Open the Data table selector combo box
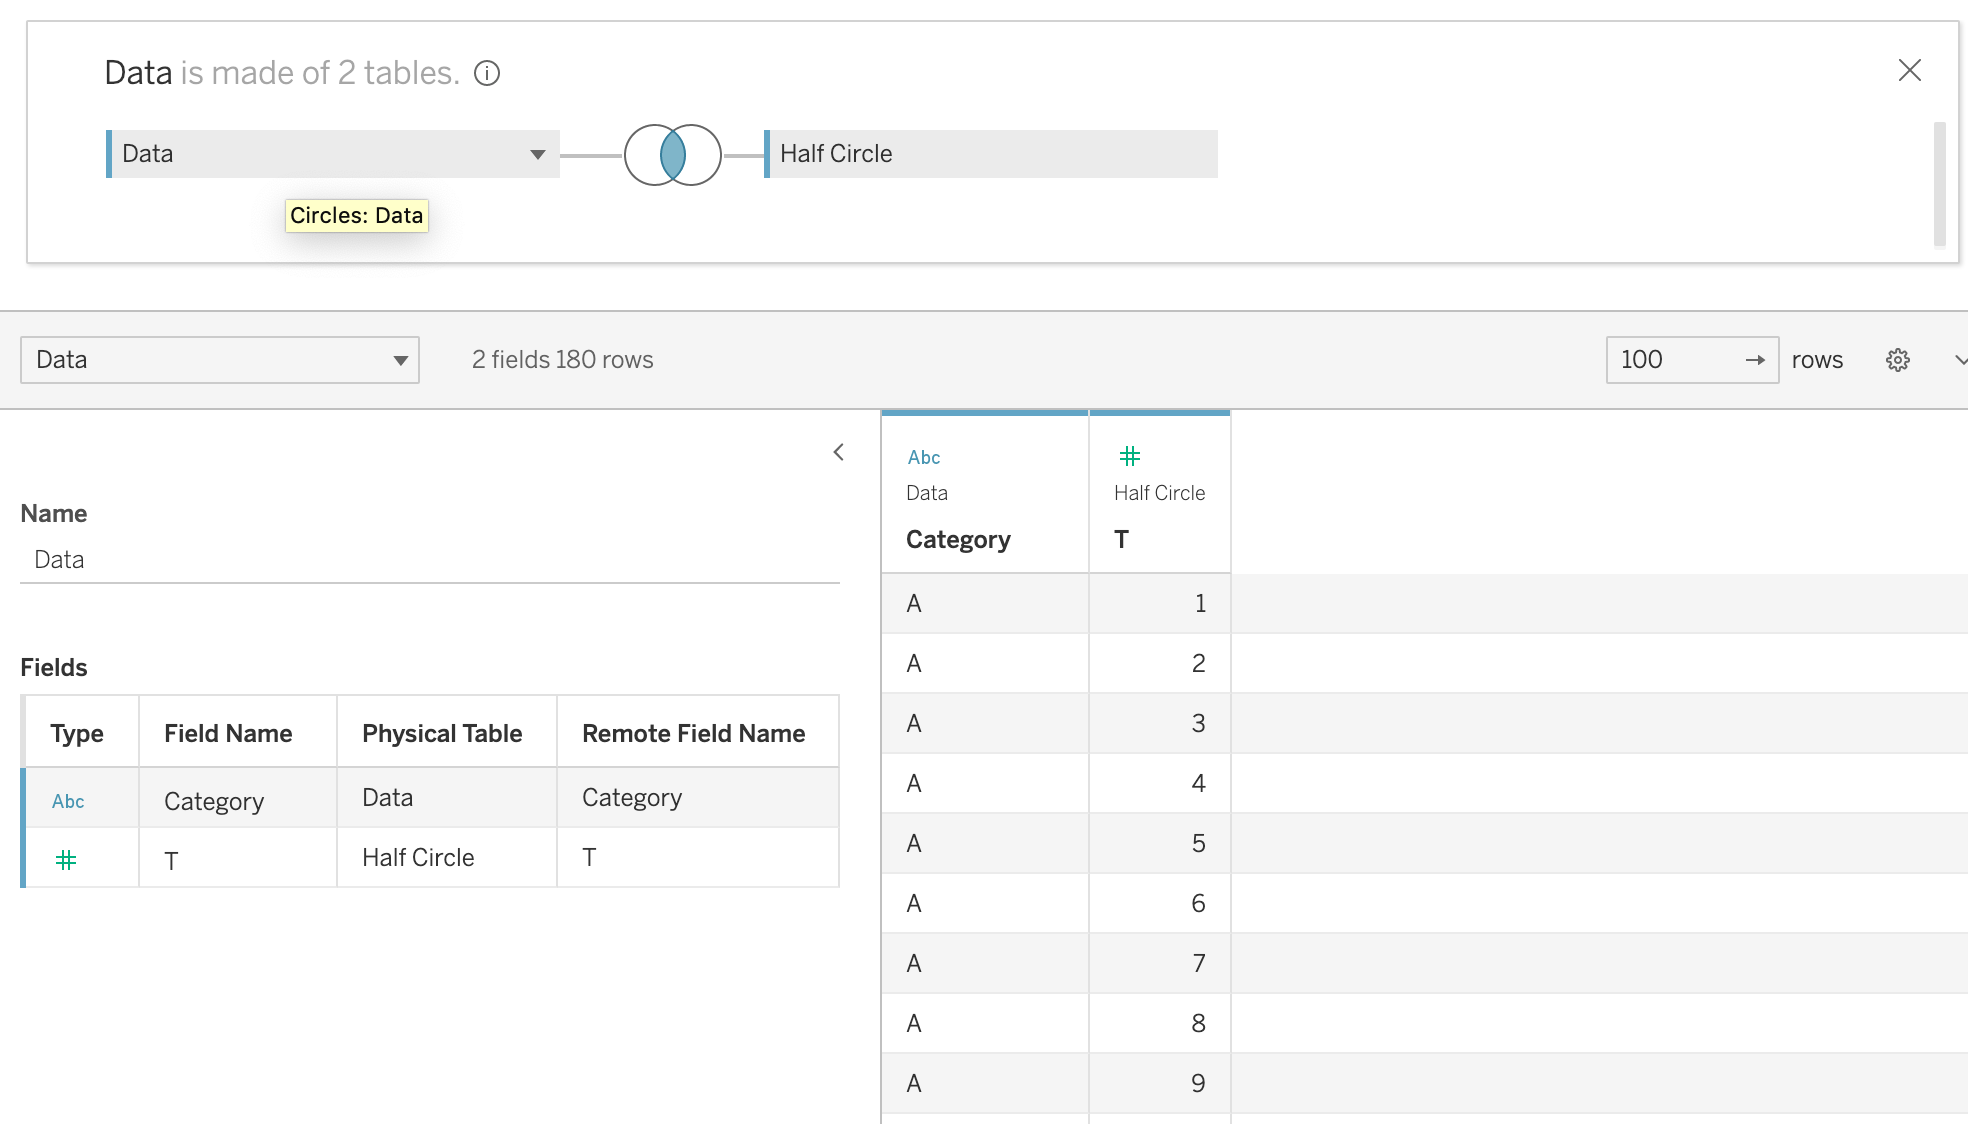This screenshot has width=1968, height=1124. click(219, 360)
